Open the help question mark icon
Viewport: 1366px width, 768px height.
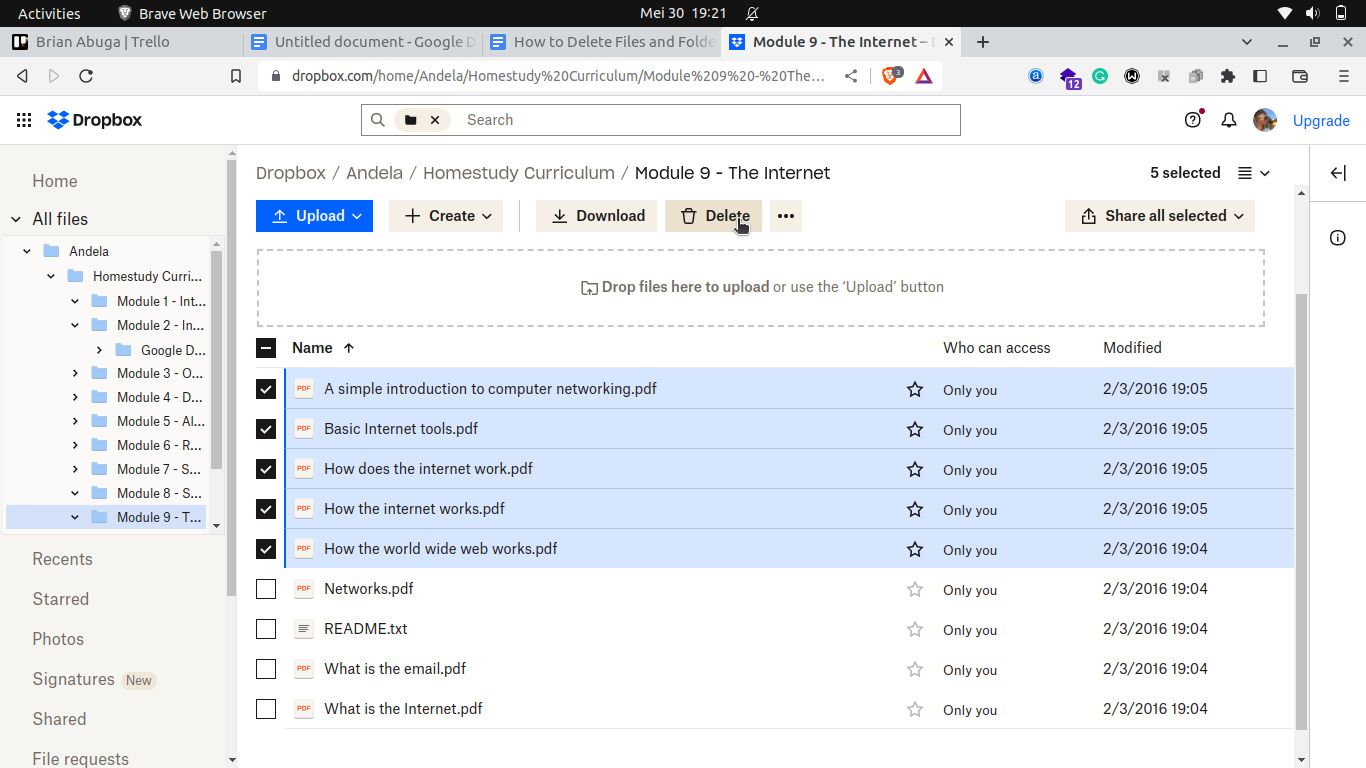(1193, 120)
